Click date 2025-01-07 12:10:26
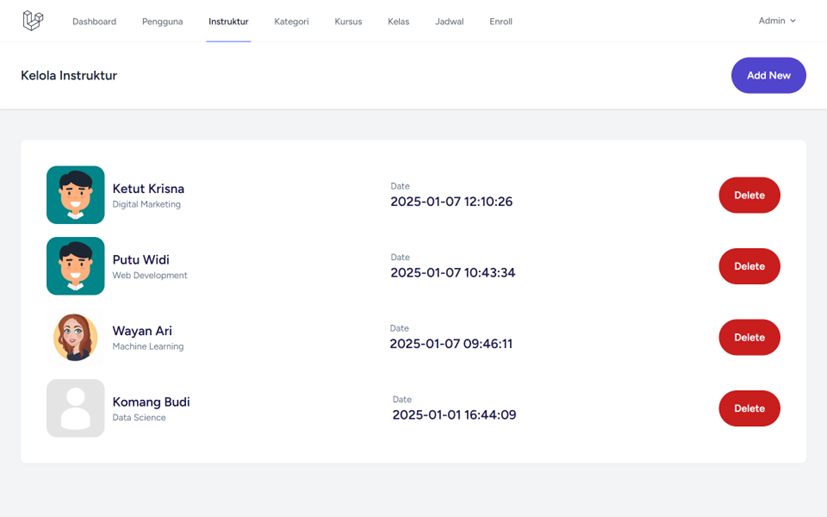 tap(451, 202)
